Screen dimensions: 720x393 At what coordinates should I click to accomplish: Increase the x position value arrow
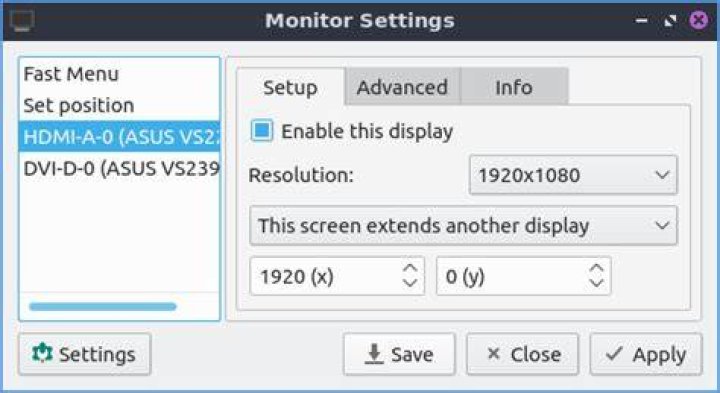pyautogui.click(x=410, y=269)
